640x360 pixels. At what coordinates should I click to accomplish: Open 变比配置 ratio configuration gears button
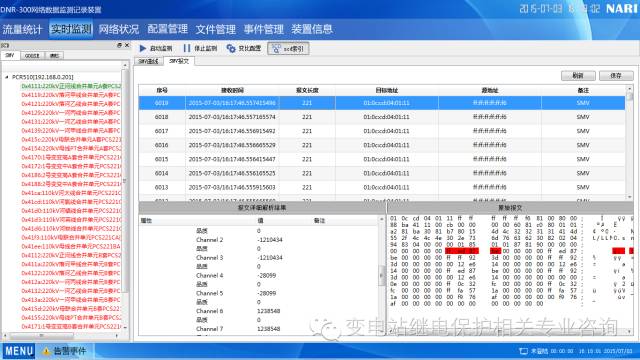(244, 49)
